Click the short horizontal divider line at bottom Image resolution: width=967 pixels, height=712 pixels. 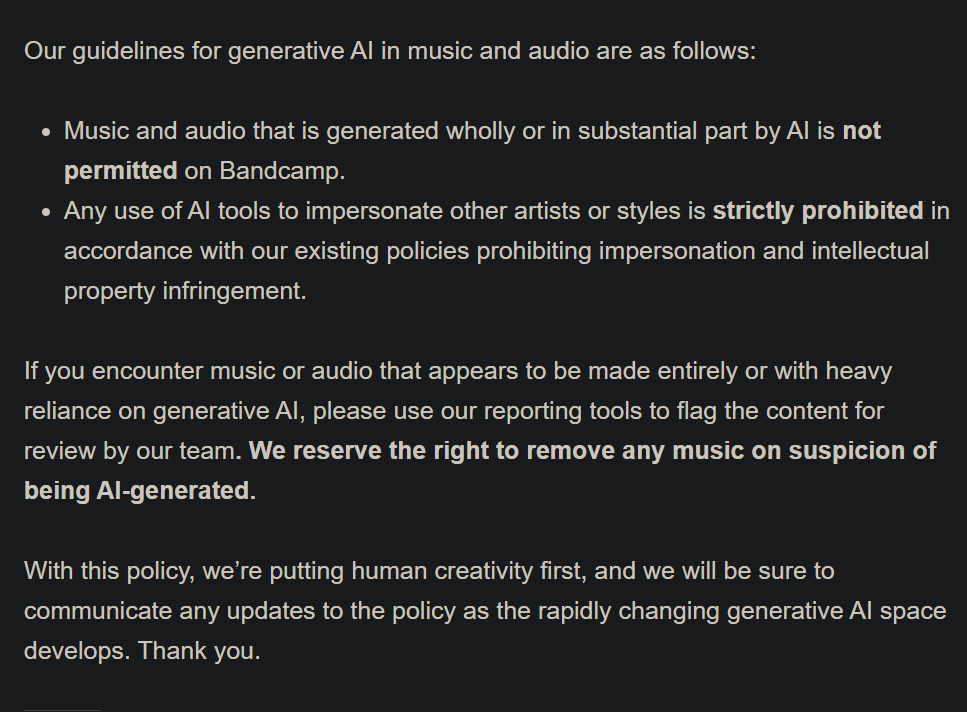click(x=62, y=710)
